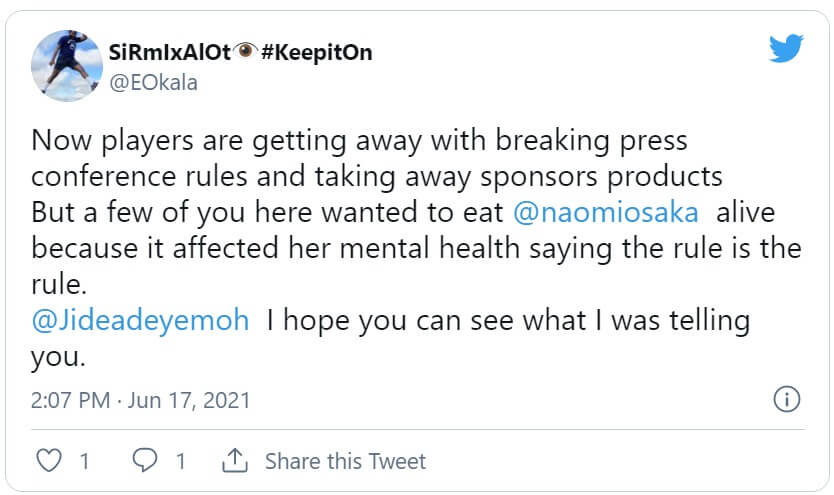Click the reply count beside the bubble
Screen dimensions: 834x495
[181, 461]
